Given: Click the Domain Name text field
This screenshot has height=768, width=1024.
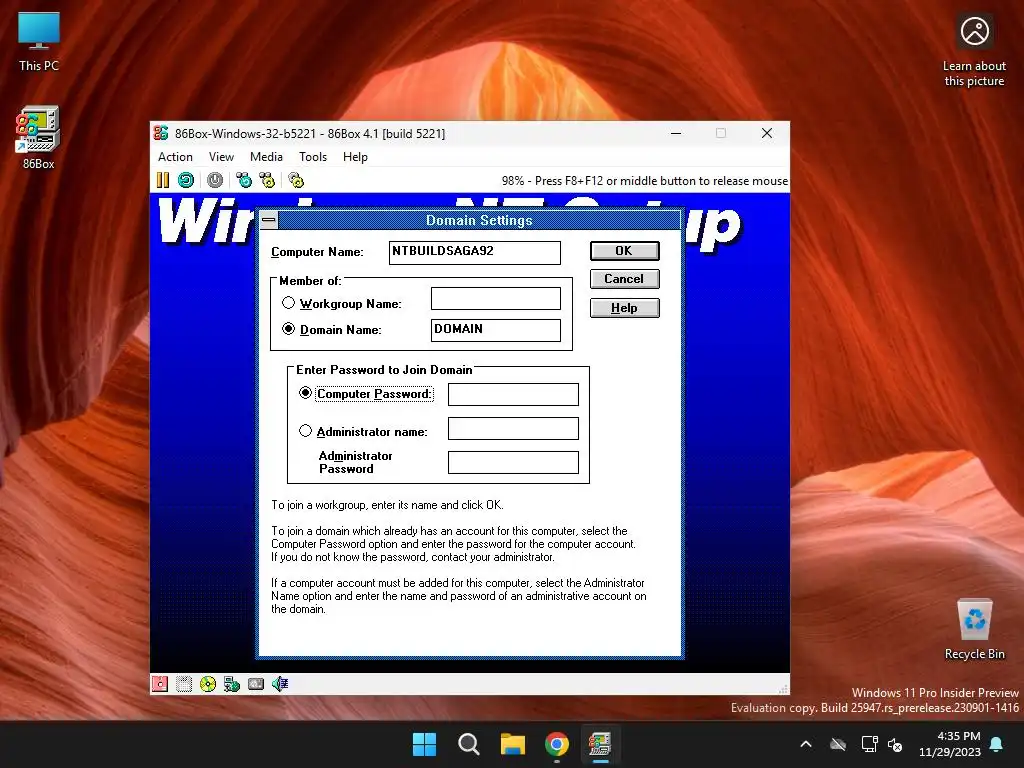Looking at the screenshot, I should pos(496,330).
